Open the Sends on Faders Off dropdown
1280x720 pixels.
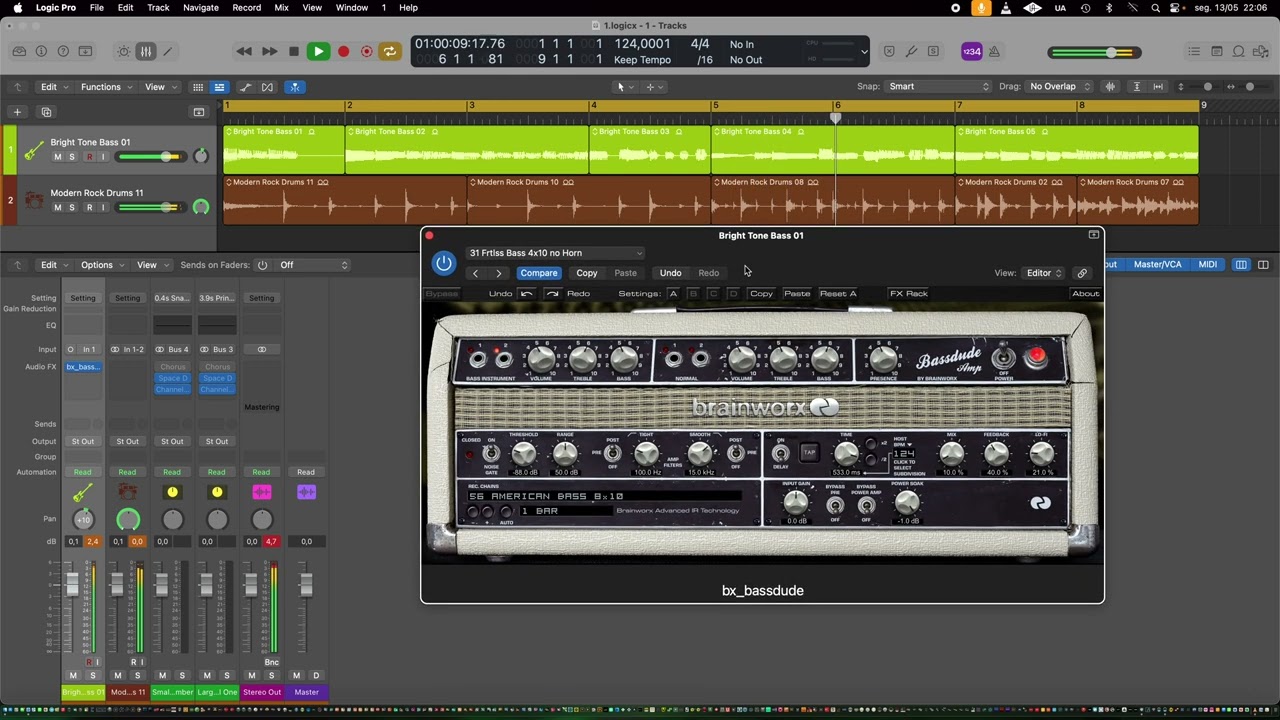pyautogui.click(x=314, y=265)
